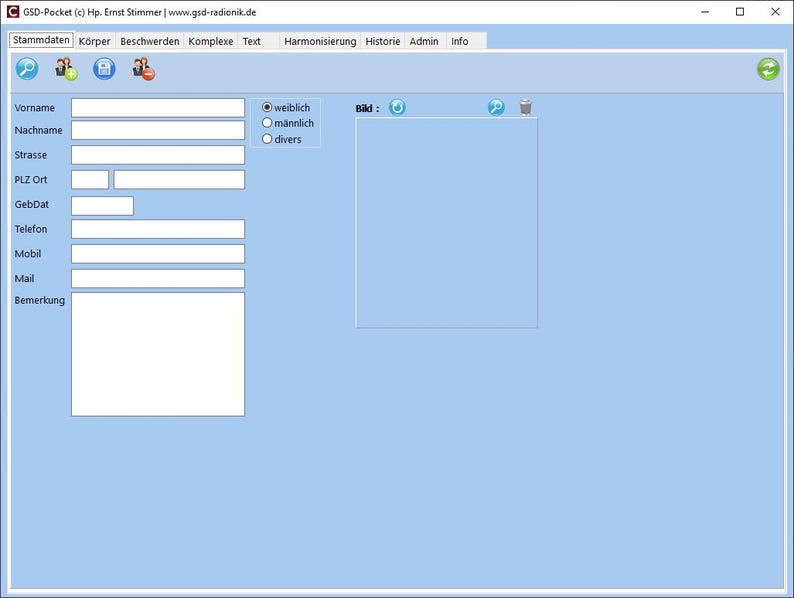Switch to the Text tab
794x598 pixels.
[258, 41]
